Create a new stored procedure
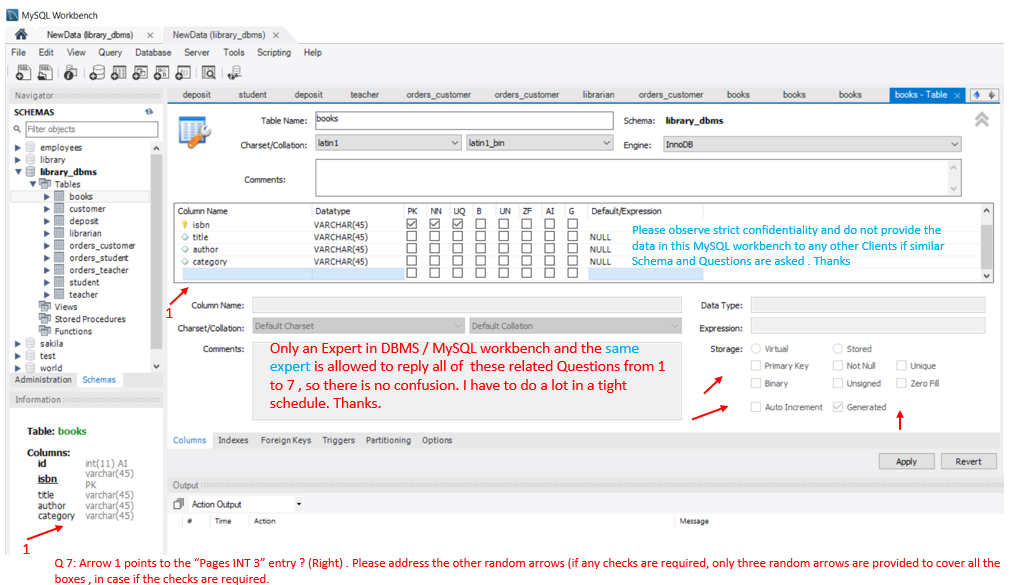This screenshot has height=585, width=1026. (x=162, y=73)
